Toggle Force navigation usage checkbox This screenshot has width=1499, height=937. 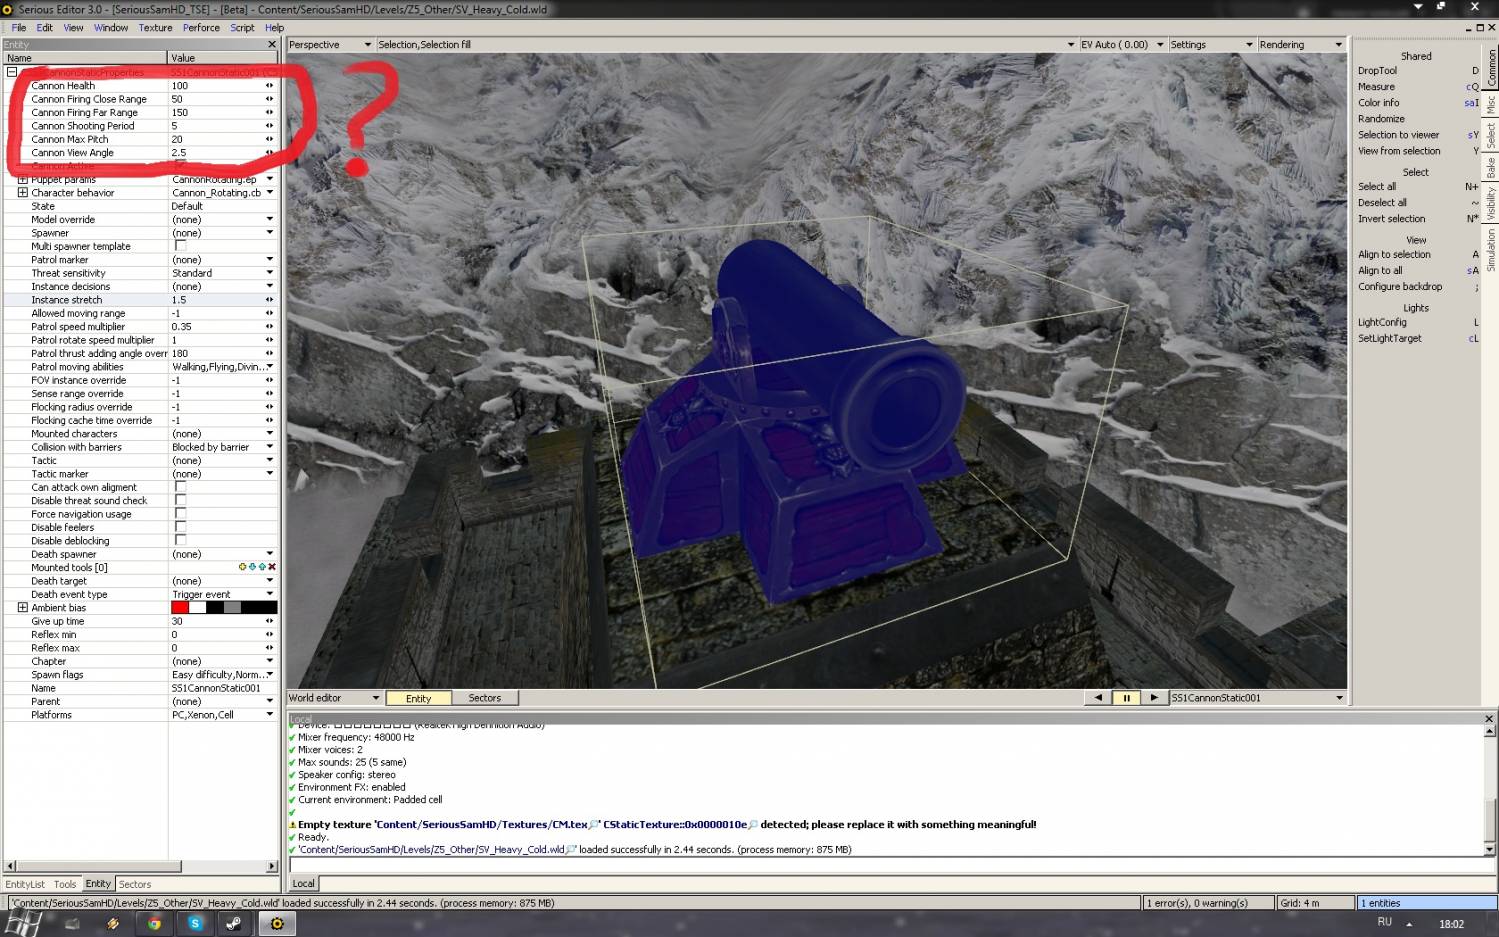(x=180, y=514)
